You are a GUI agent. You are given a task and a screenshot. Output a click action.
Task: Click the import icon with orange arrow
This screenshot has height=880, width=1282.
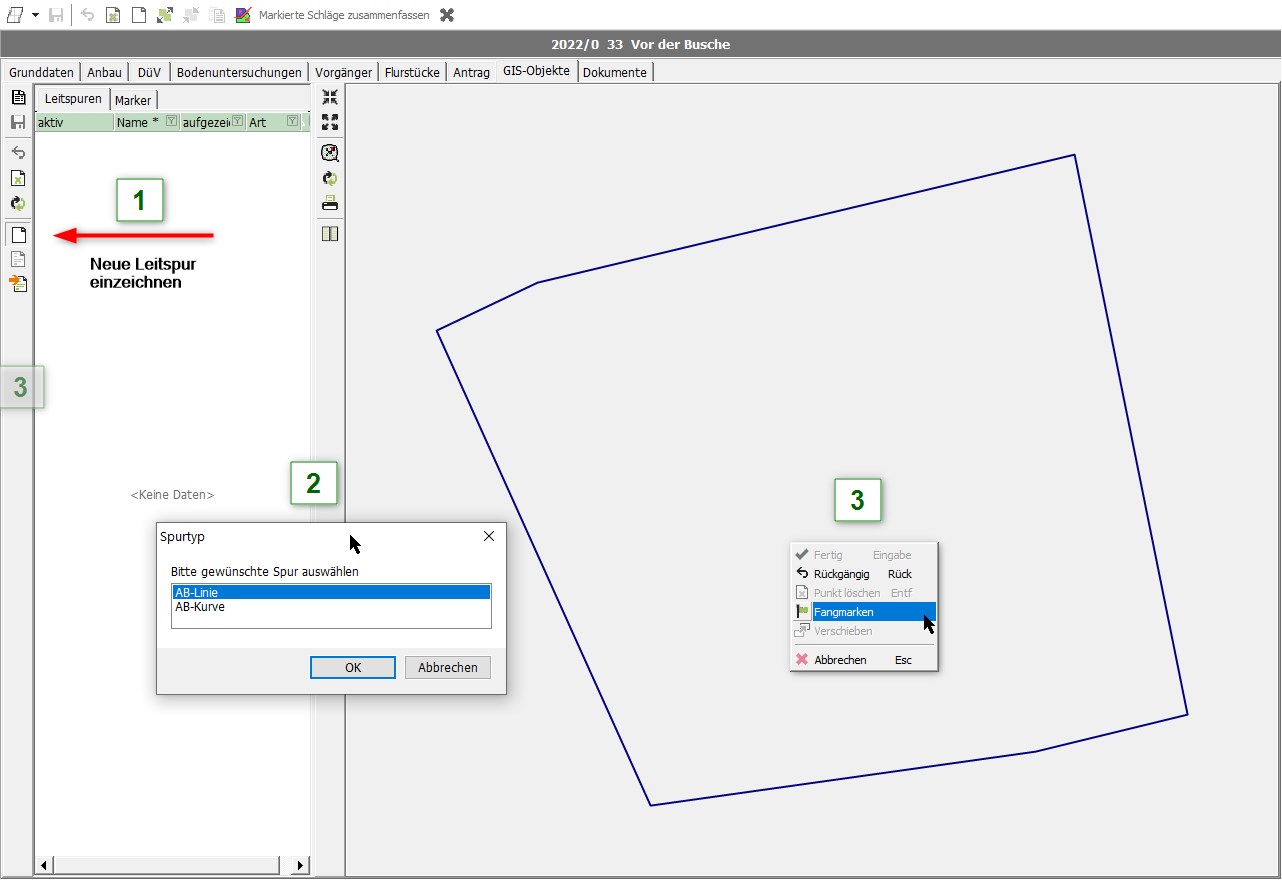pyautogui.click(x=18, y=284)
